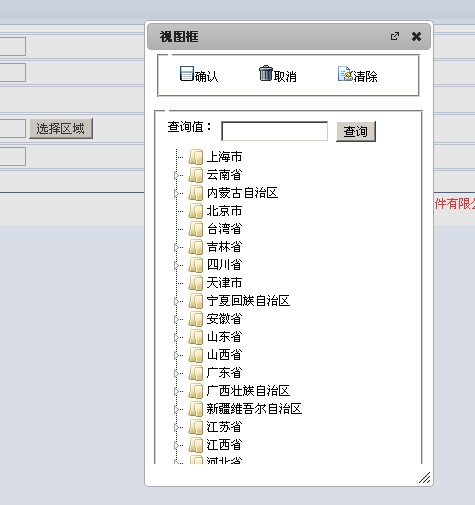Click the 取消 trash can icon
Screen dimensions: 475x505
266,73
